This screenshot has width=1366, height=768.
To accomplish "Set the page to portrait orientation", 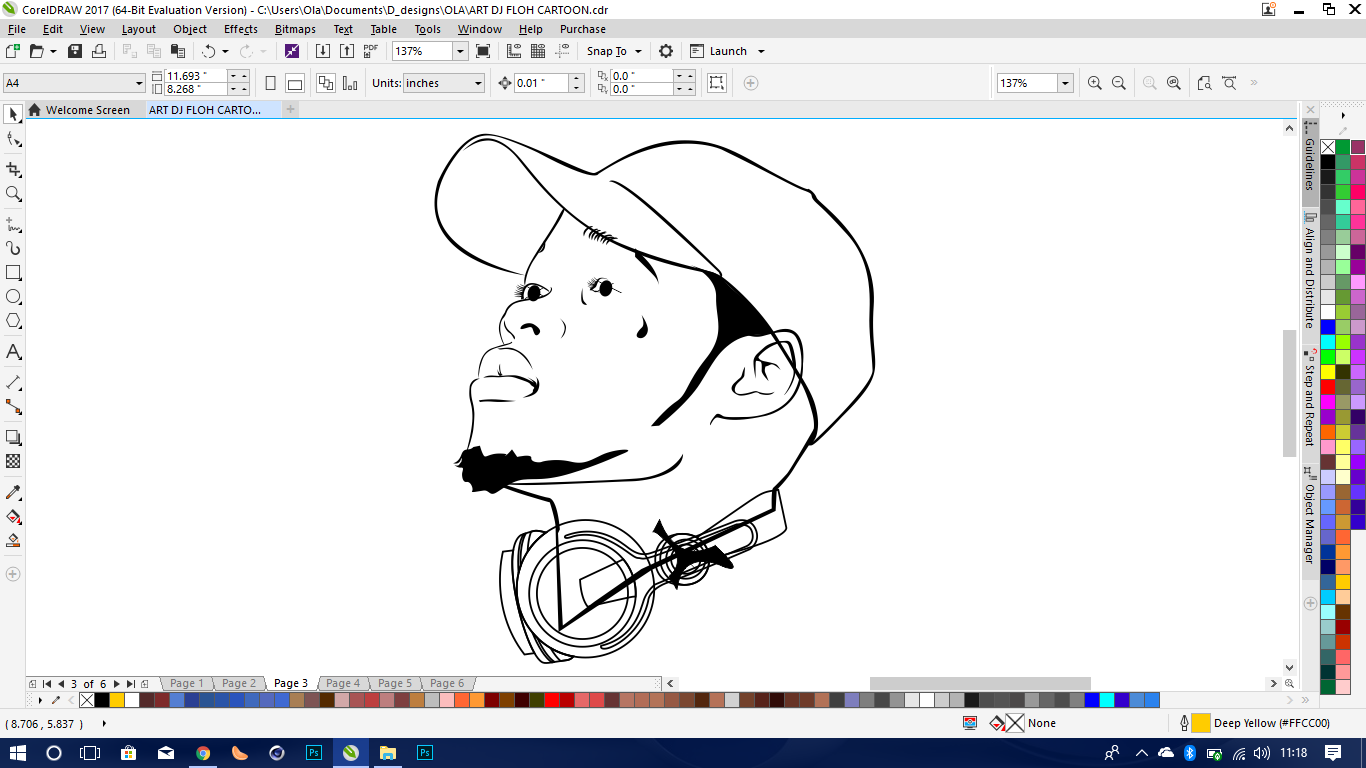I will [x=270, y=83].
